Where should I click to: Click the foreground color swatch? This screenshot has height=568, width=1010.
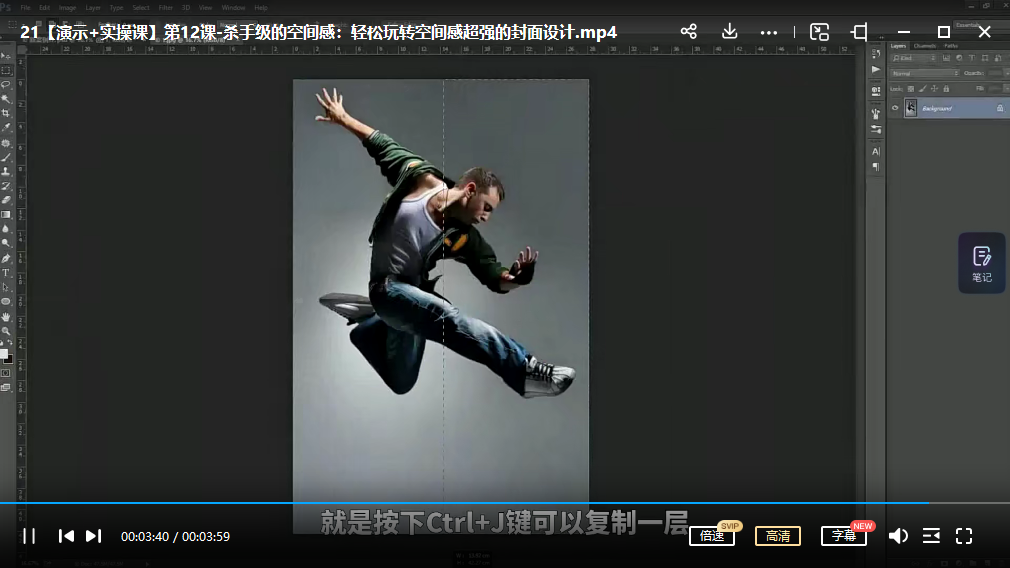click(x=4, y=354)
